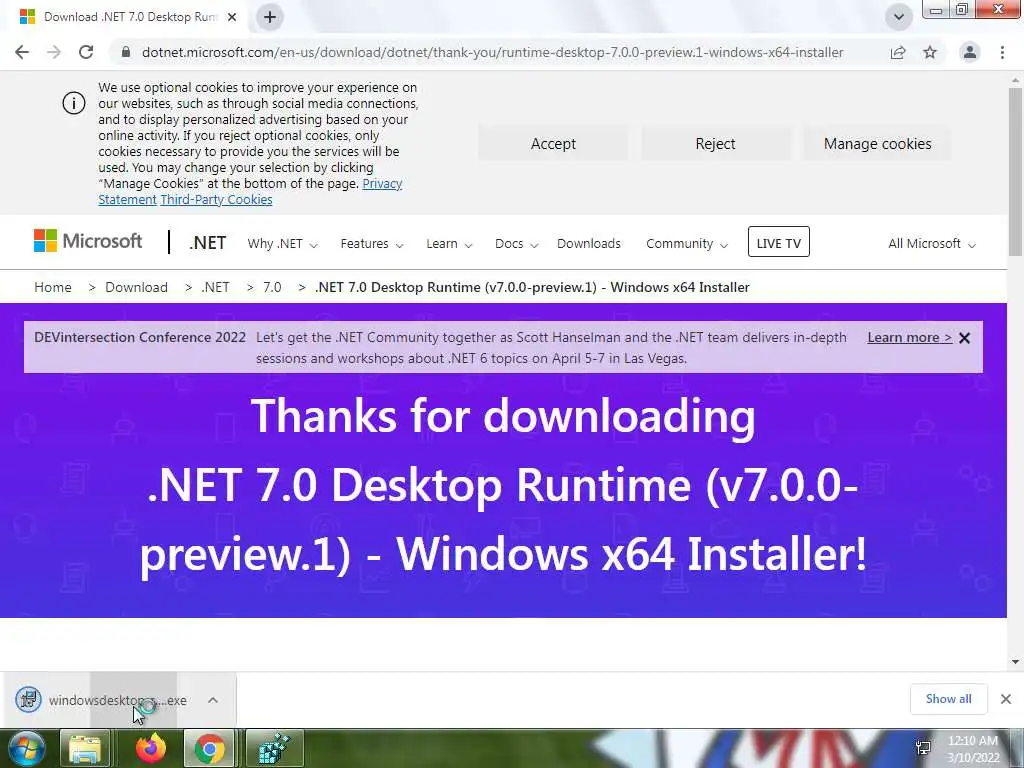Click Home in the breadcrumb
1024x768 pixels.
pos(53,287)
